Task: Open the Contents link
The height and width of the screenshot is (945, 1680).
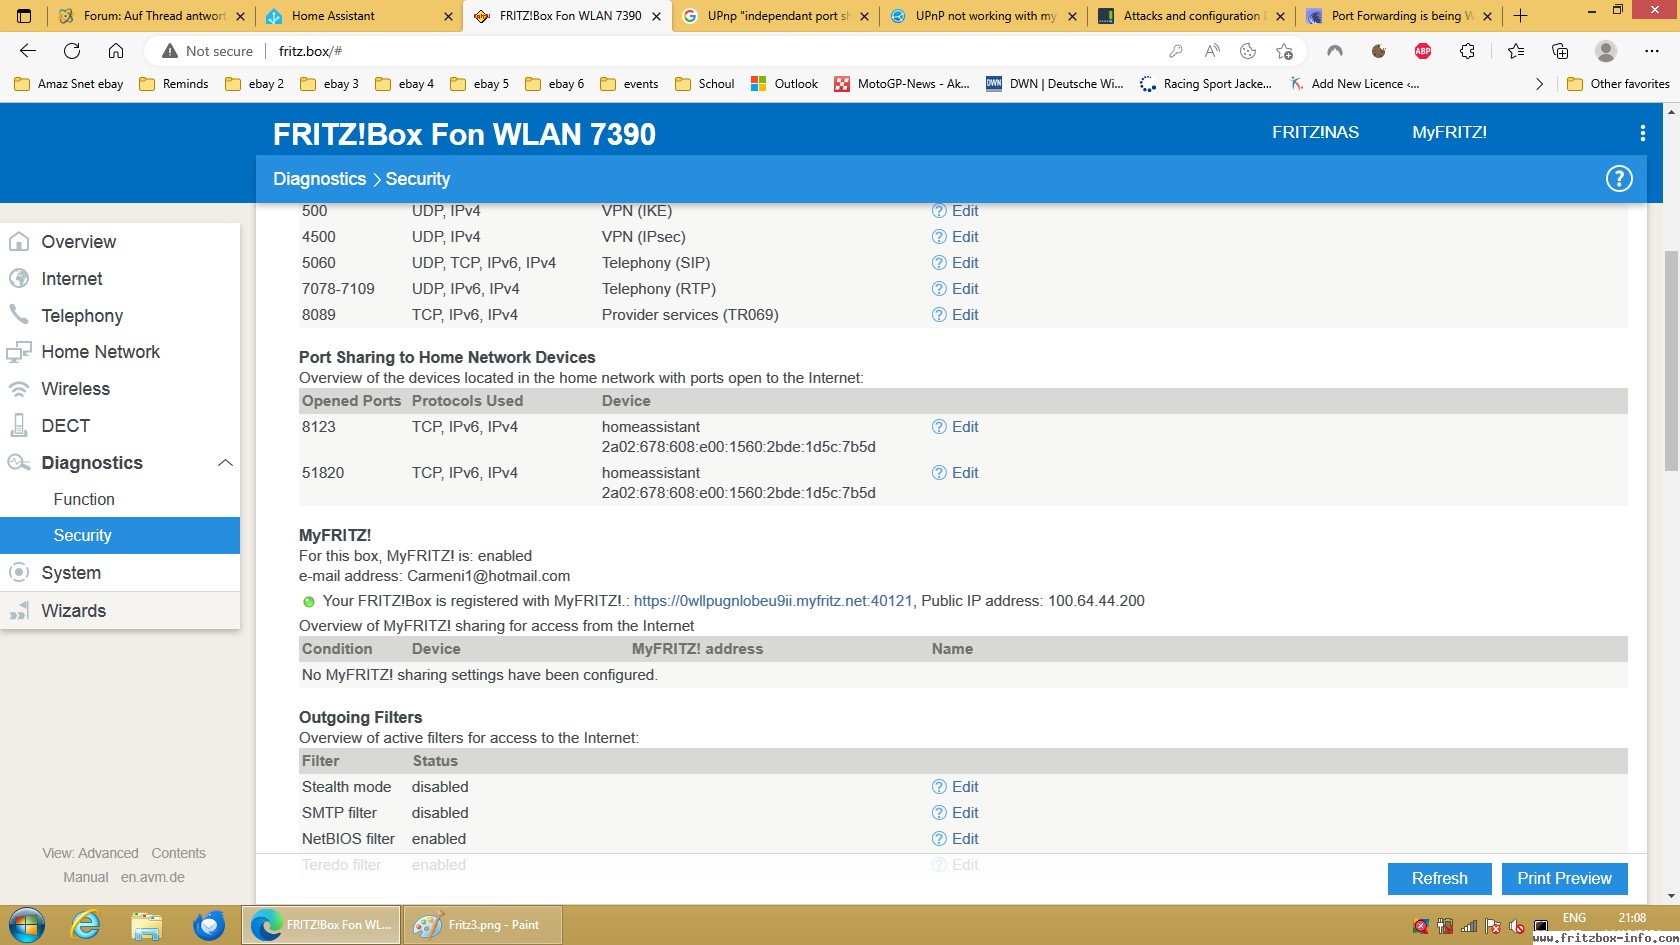Action: click(x=178, y=853)
